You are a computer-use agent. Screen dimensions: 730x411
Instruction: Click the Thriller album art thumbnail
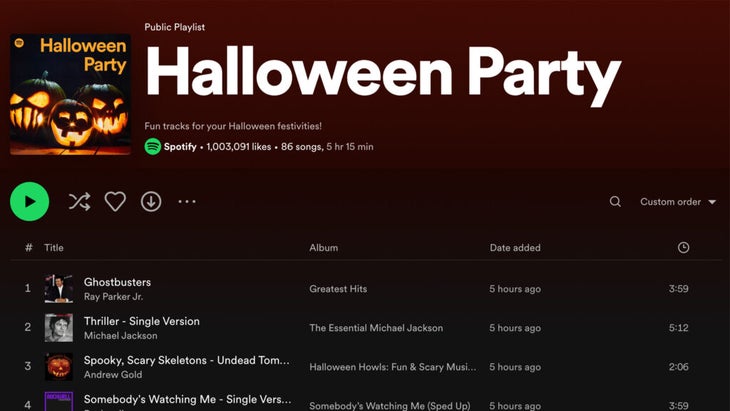(x=59, y=328)
